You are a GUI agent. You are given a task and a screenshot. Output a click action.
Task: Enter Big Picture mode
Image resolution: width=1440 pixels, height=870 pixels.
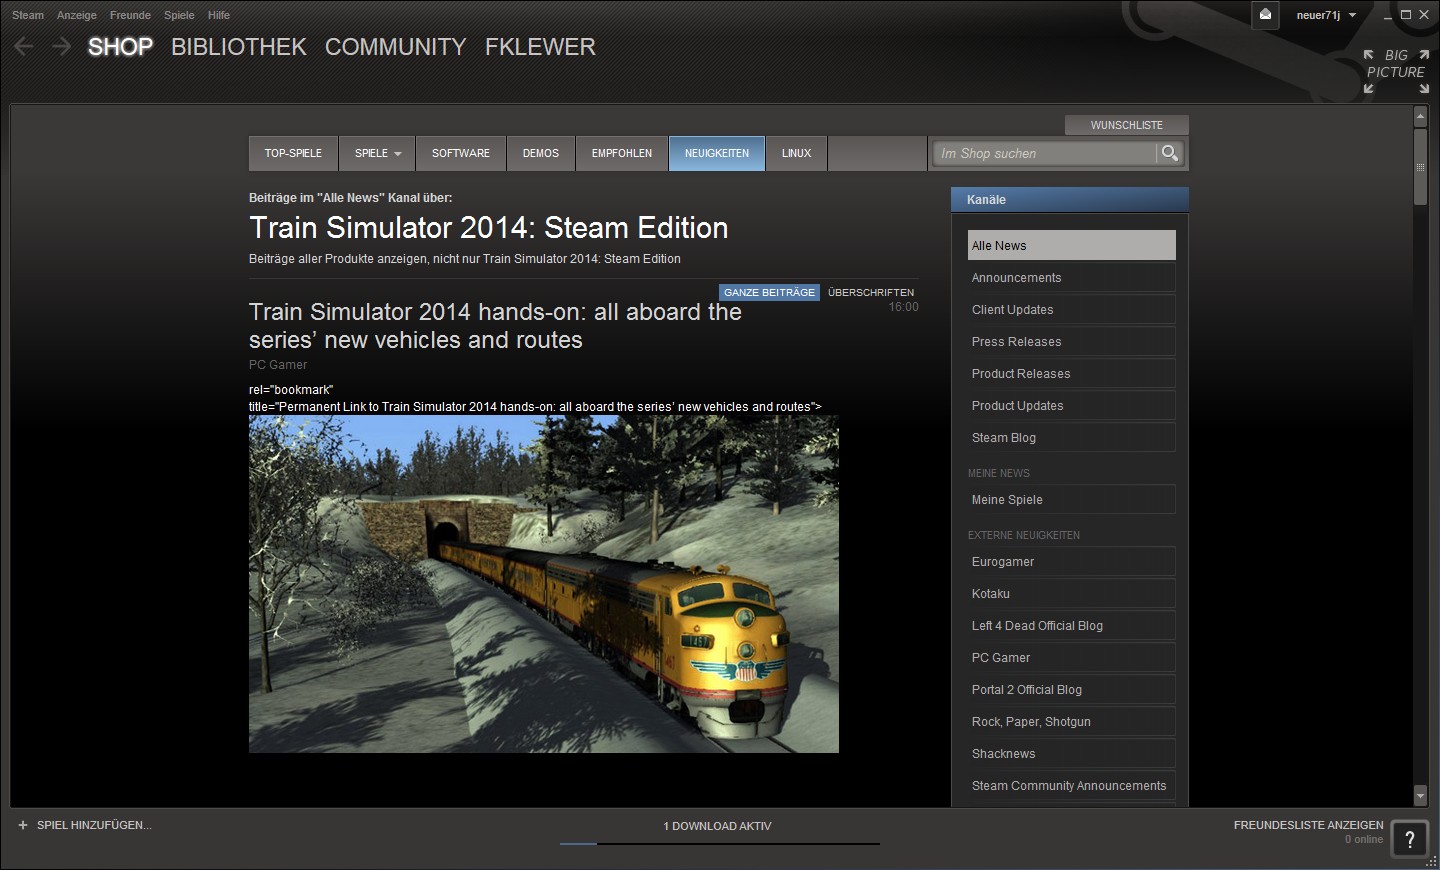(x=1396, y=72)
